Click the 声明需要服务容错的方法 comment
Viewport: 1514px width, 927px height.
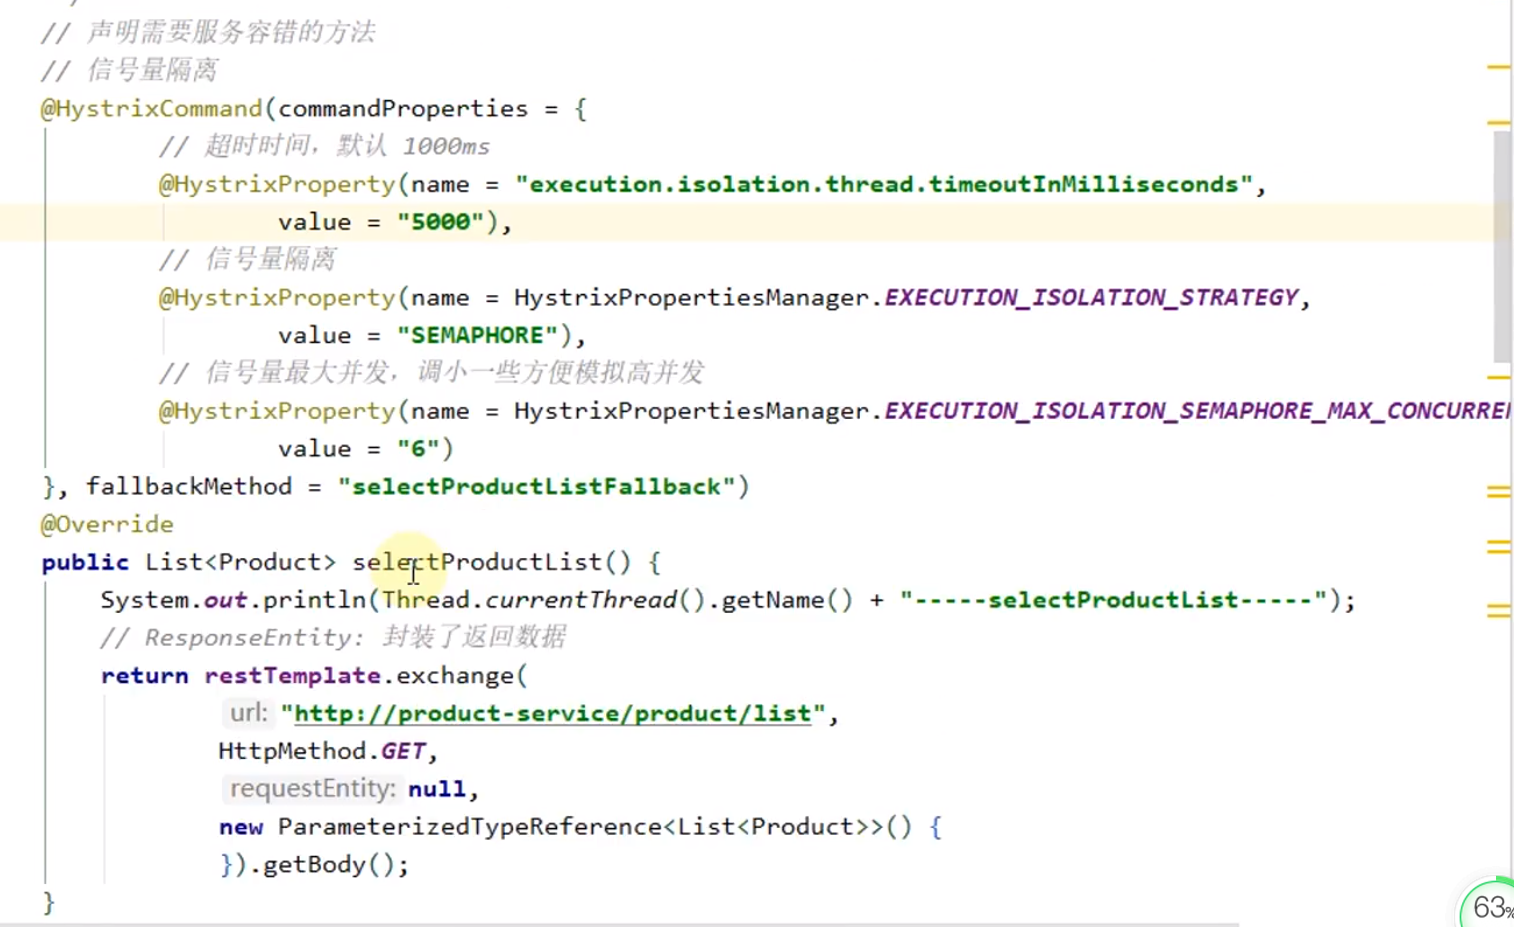(x=208, y=33)
